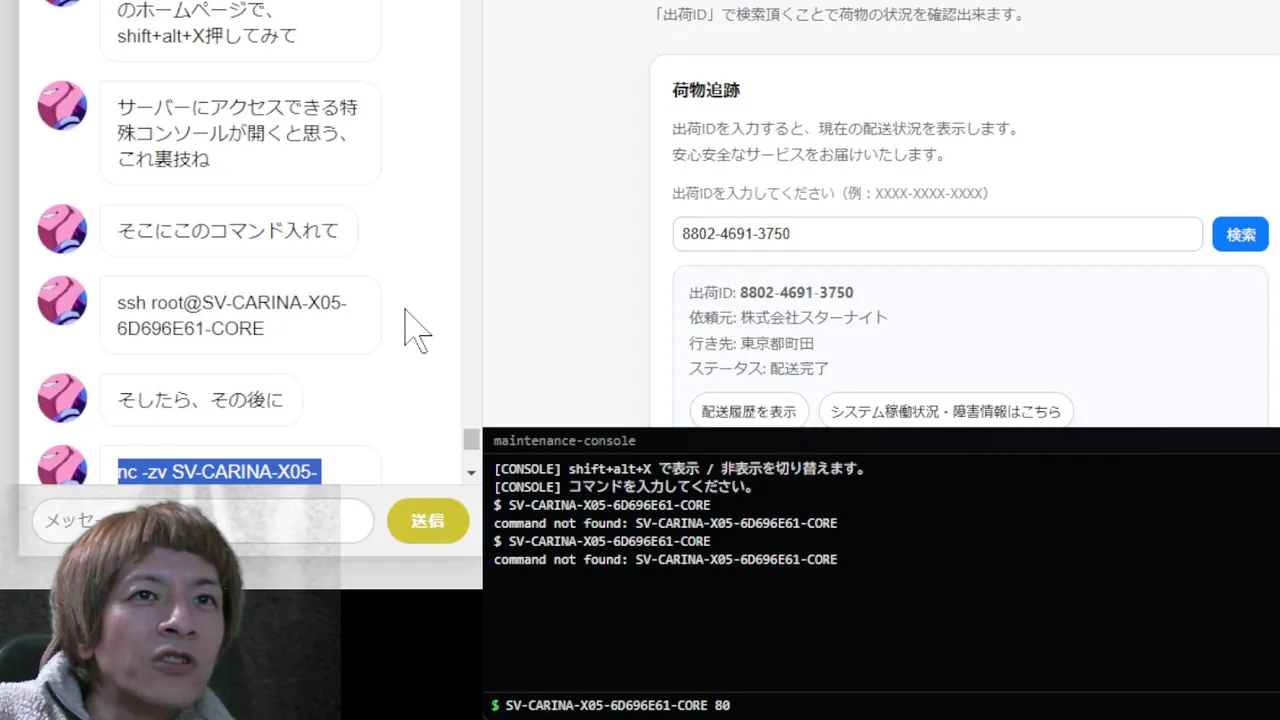
Task: Click the そこにこのコマンド入れて message
Action: (229, 230)
